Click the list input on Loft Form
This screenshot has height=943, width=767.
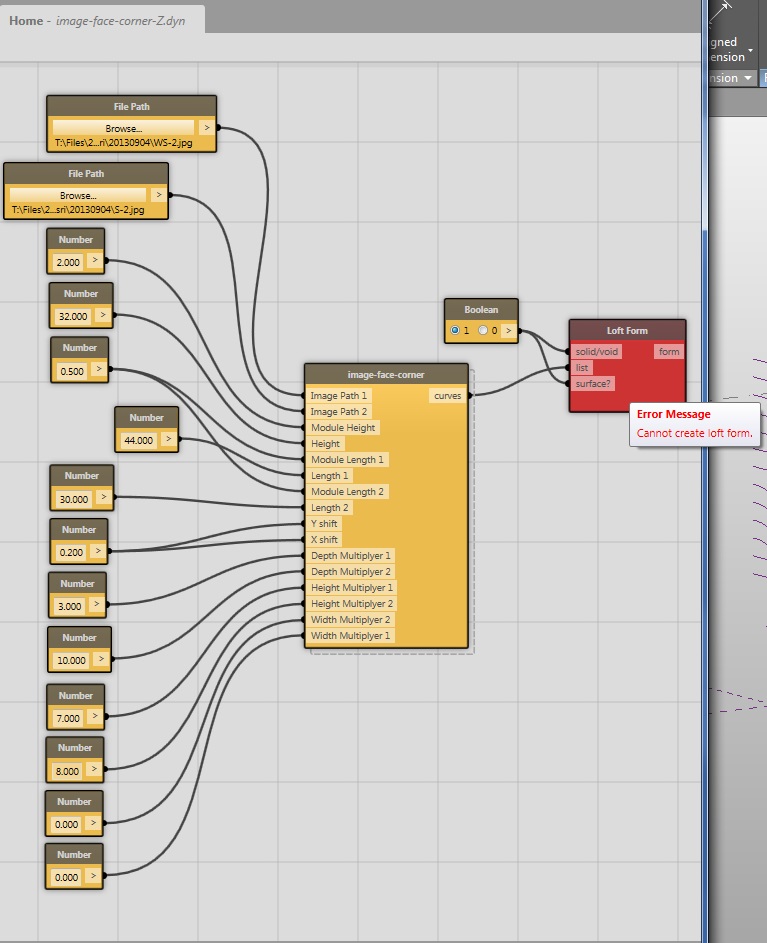pos(582,367)
